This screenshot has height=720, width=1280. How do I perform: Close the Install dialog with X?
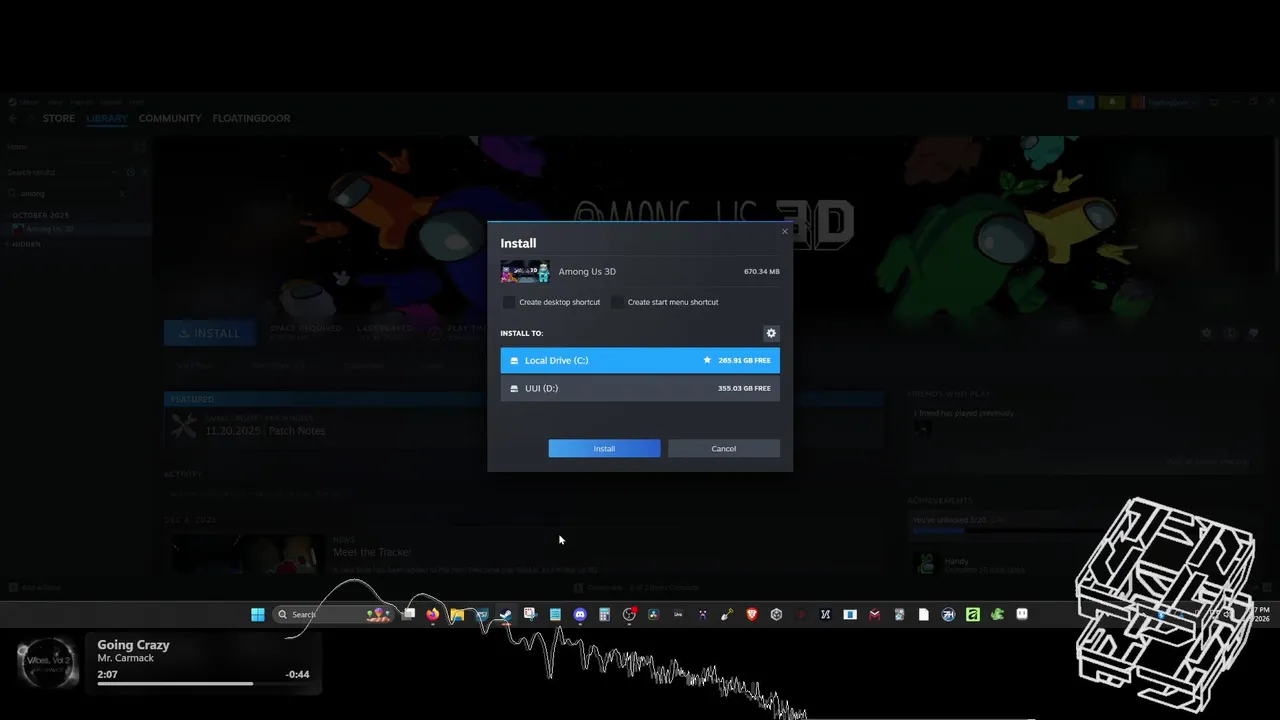coord(784,231)
